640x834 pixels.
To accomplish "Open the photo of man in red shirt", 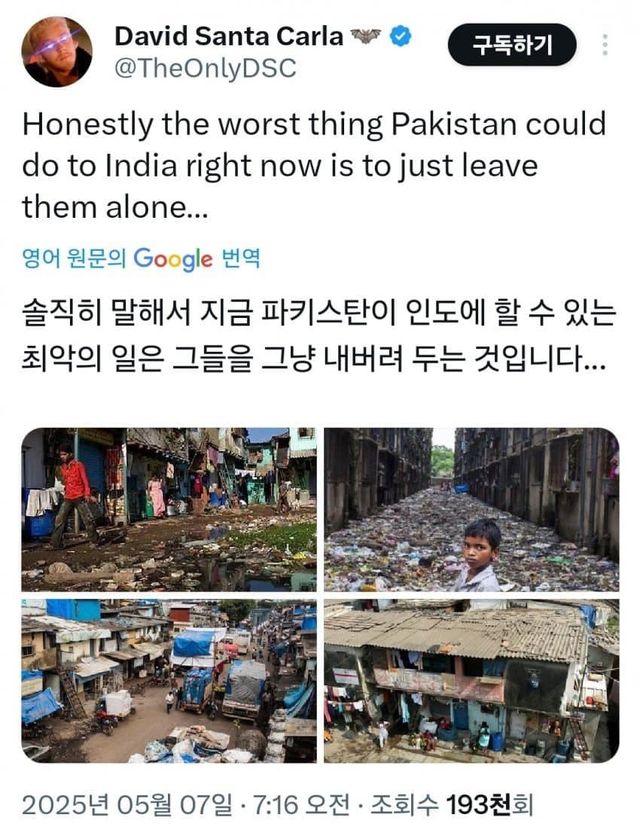I will (169, 510).
